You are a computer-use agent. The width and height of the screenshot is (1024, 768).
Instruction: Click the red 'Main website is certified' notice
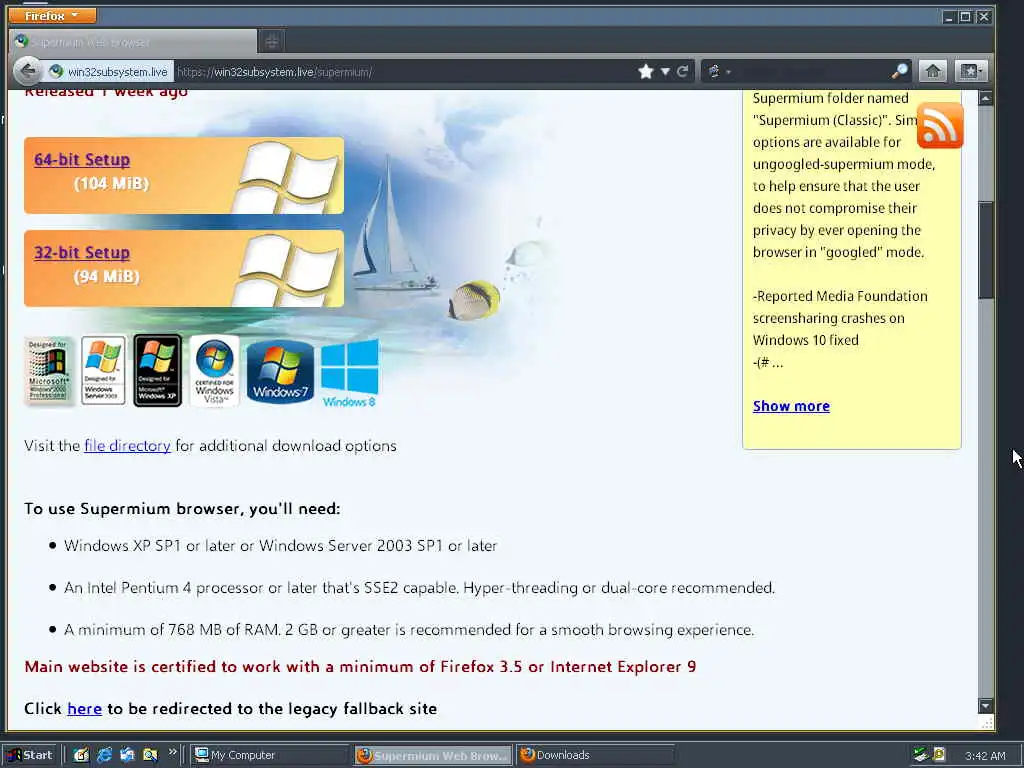[360, 667]
